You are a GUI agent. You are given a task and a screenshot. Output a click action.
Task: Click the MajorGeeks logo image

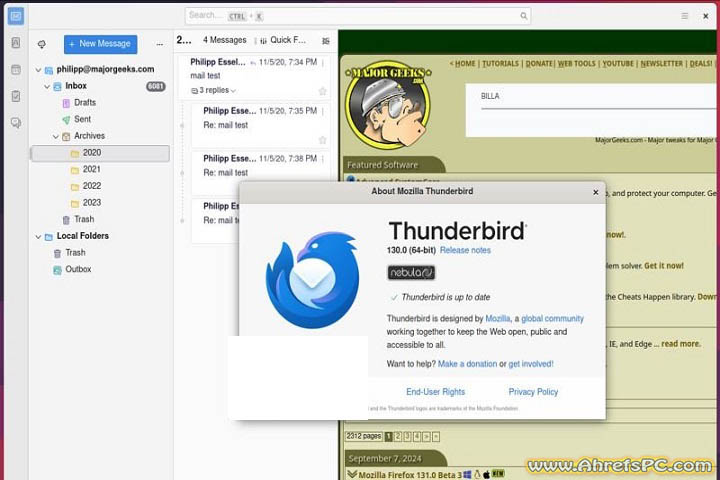click(x=388, y=105)
